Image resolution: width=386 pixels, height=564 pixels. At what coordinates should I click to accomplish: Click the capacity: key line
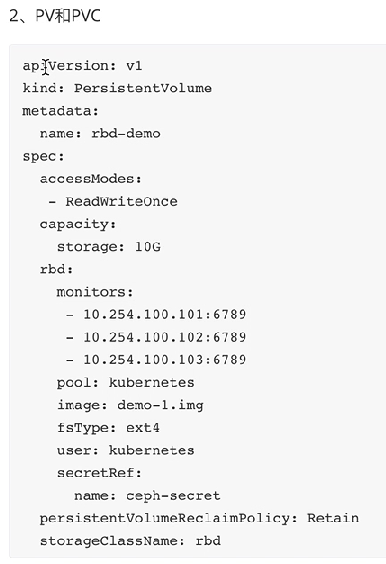click(x=78, y=224)
